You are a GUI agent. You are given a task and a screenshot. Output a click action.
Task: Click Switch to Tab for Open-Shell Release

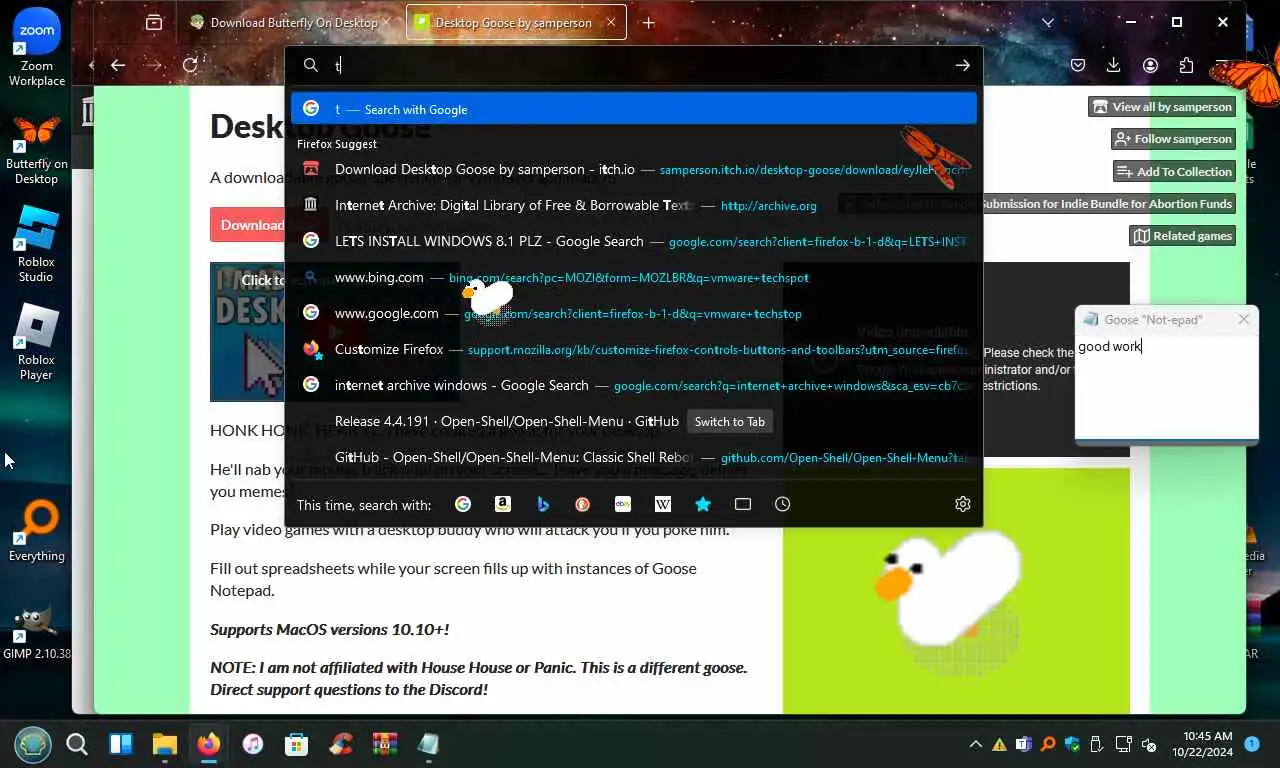click(730, 421)
